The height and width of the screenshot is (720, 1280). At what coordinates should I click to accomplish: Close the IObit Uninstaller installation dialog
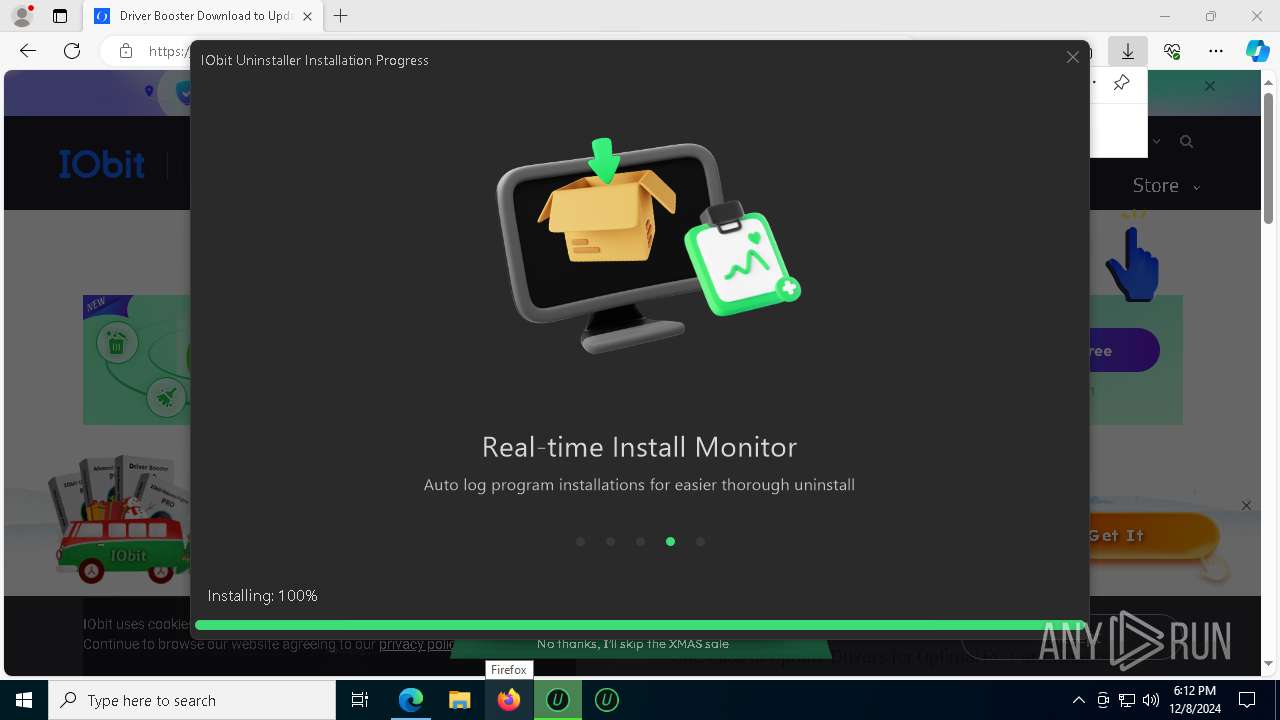(x=1072, y=58)
